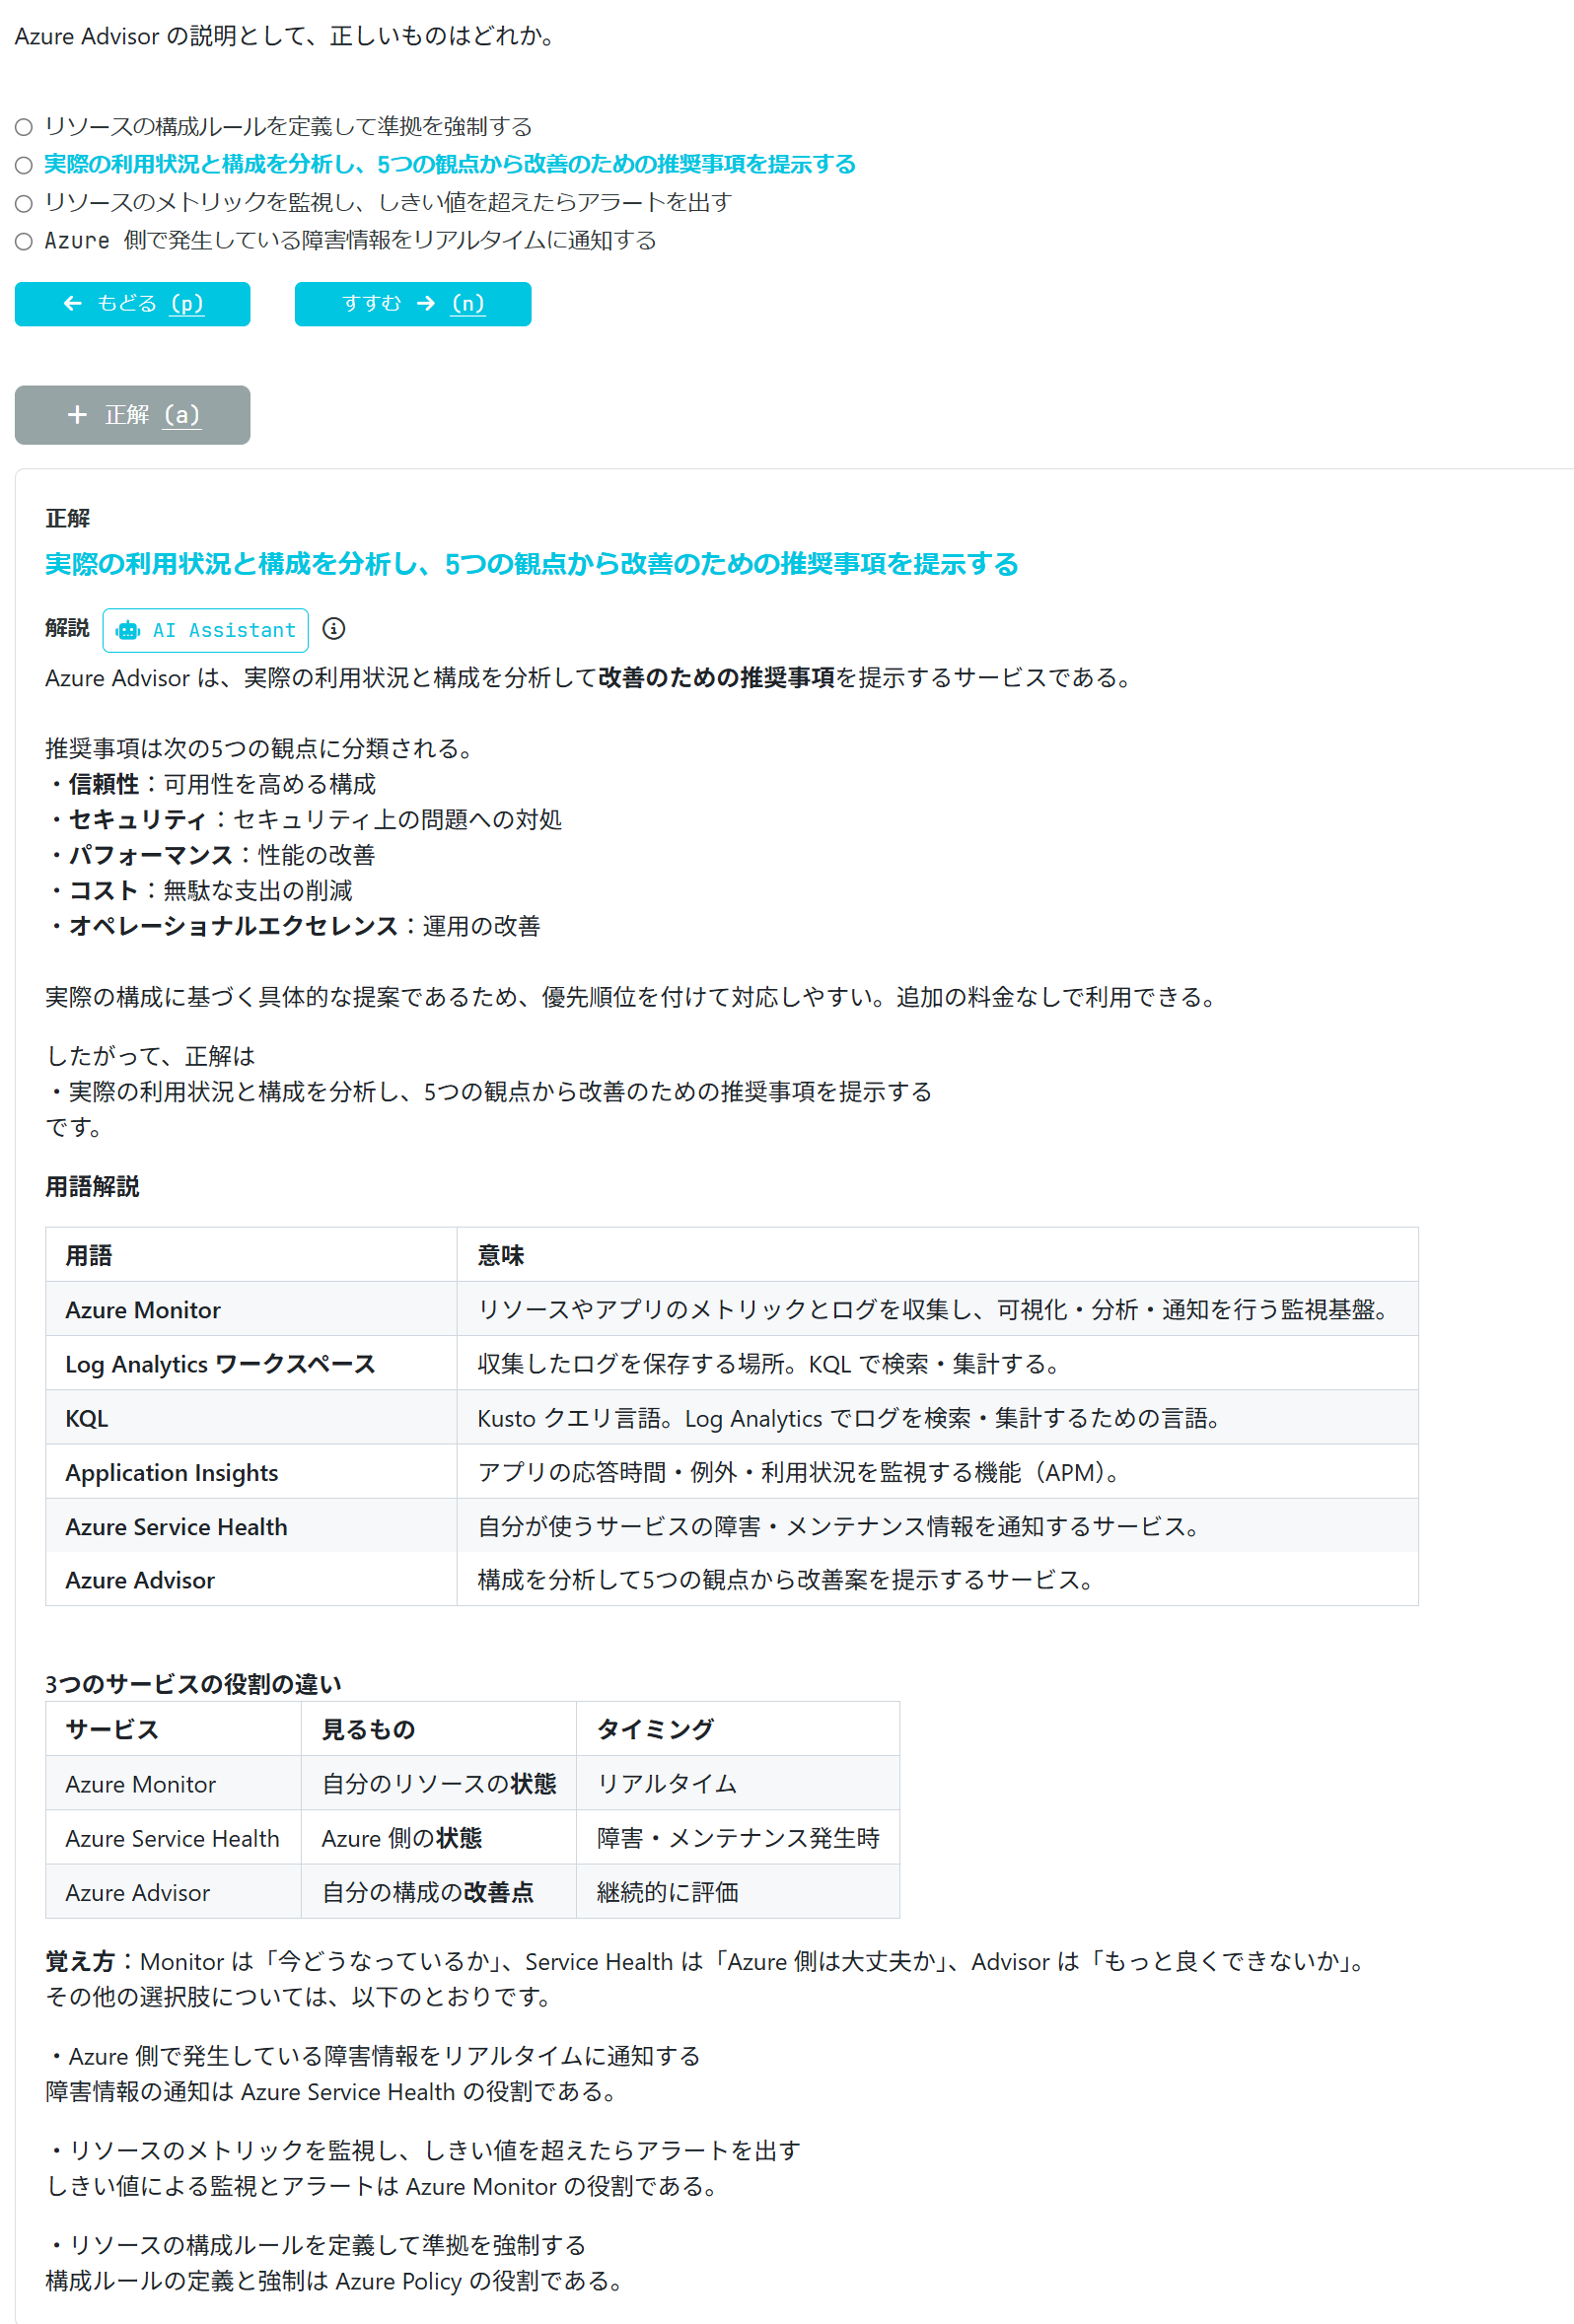The image size is (1574, 2324).
Task: Click the question text about Azure Advisor
Action: pyautogui.click(x=285, y=36)
